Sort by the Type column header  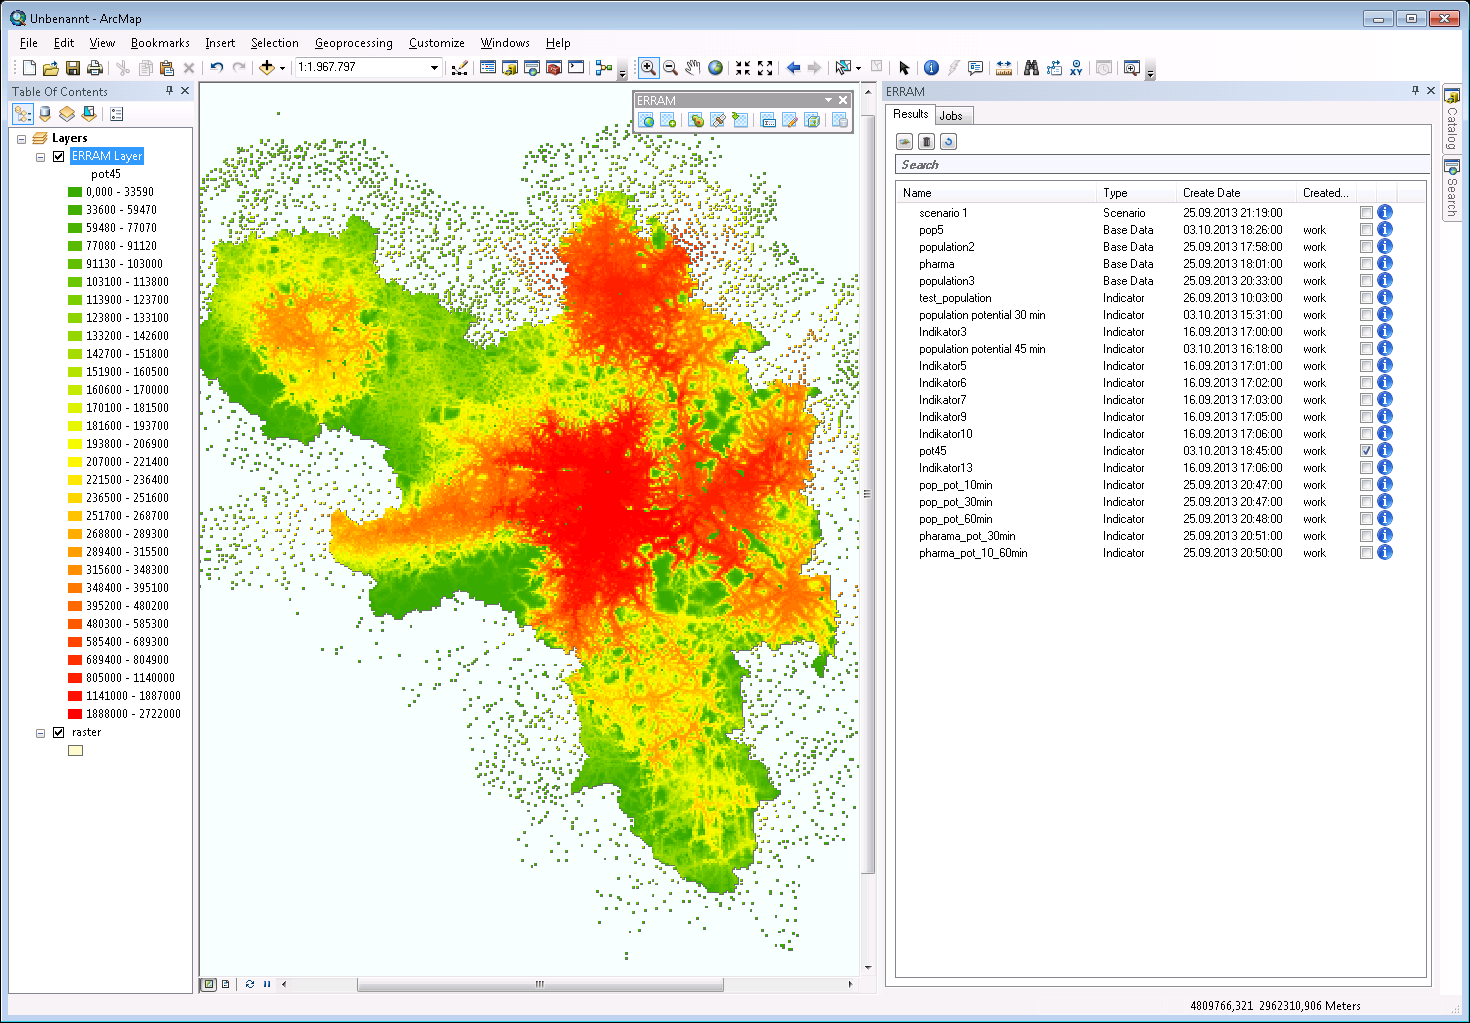click(x=1135, y=193)
